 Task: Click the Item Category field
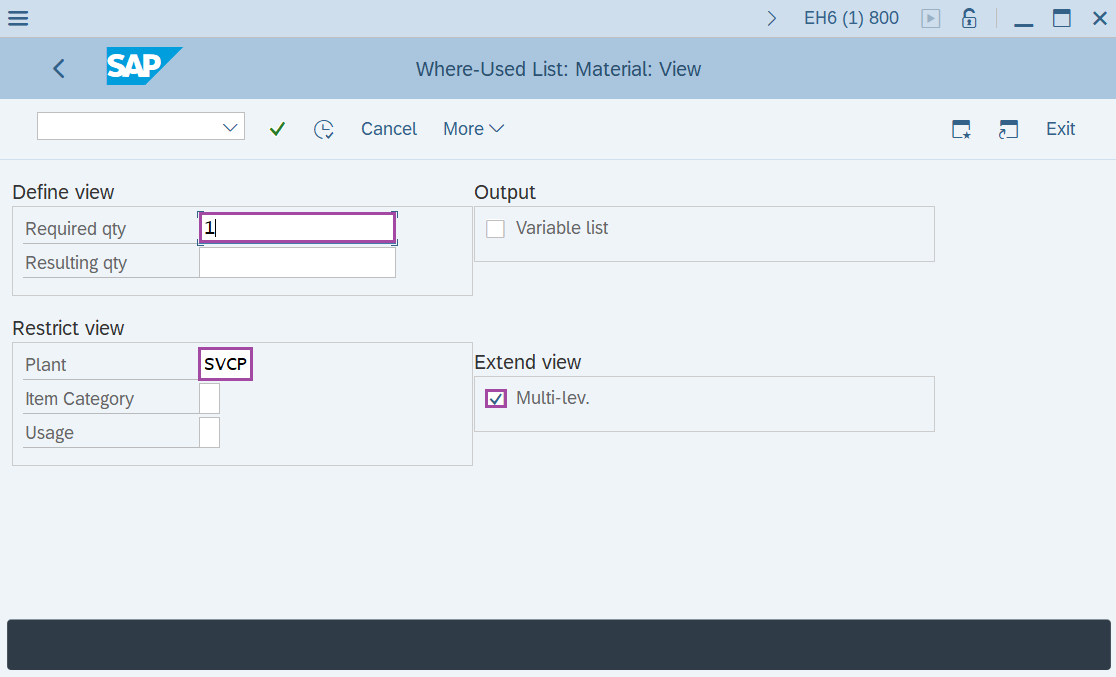tap(208, 398)
